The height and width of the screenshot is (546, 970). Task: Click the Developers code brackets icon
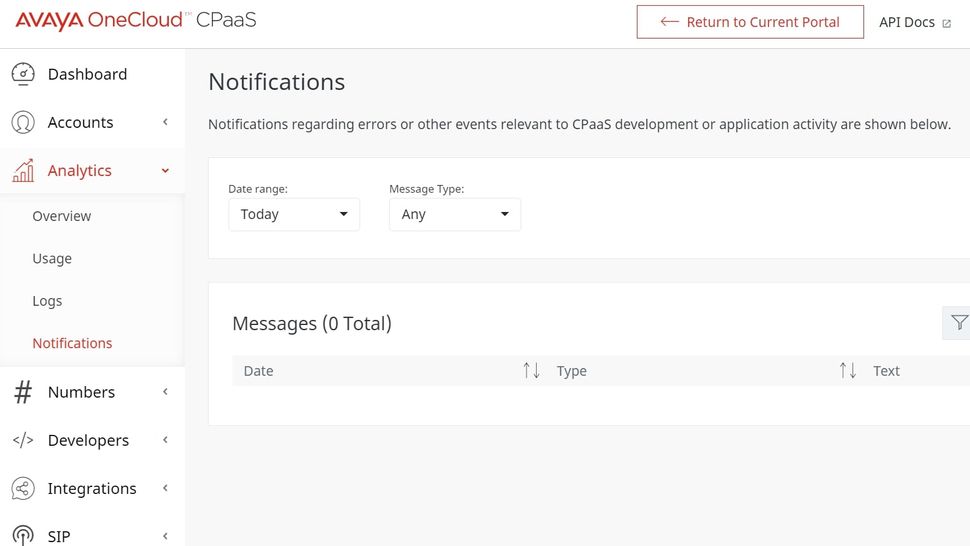pos(23,440)
